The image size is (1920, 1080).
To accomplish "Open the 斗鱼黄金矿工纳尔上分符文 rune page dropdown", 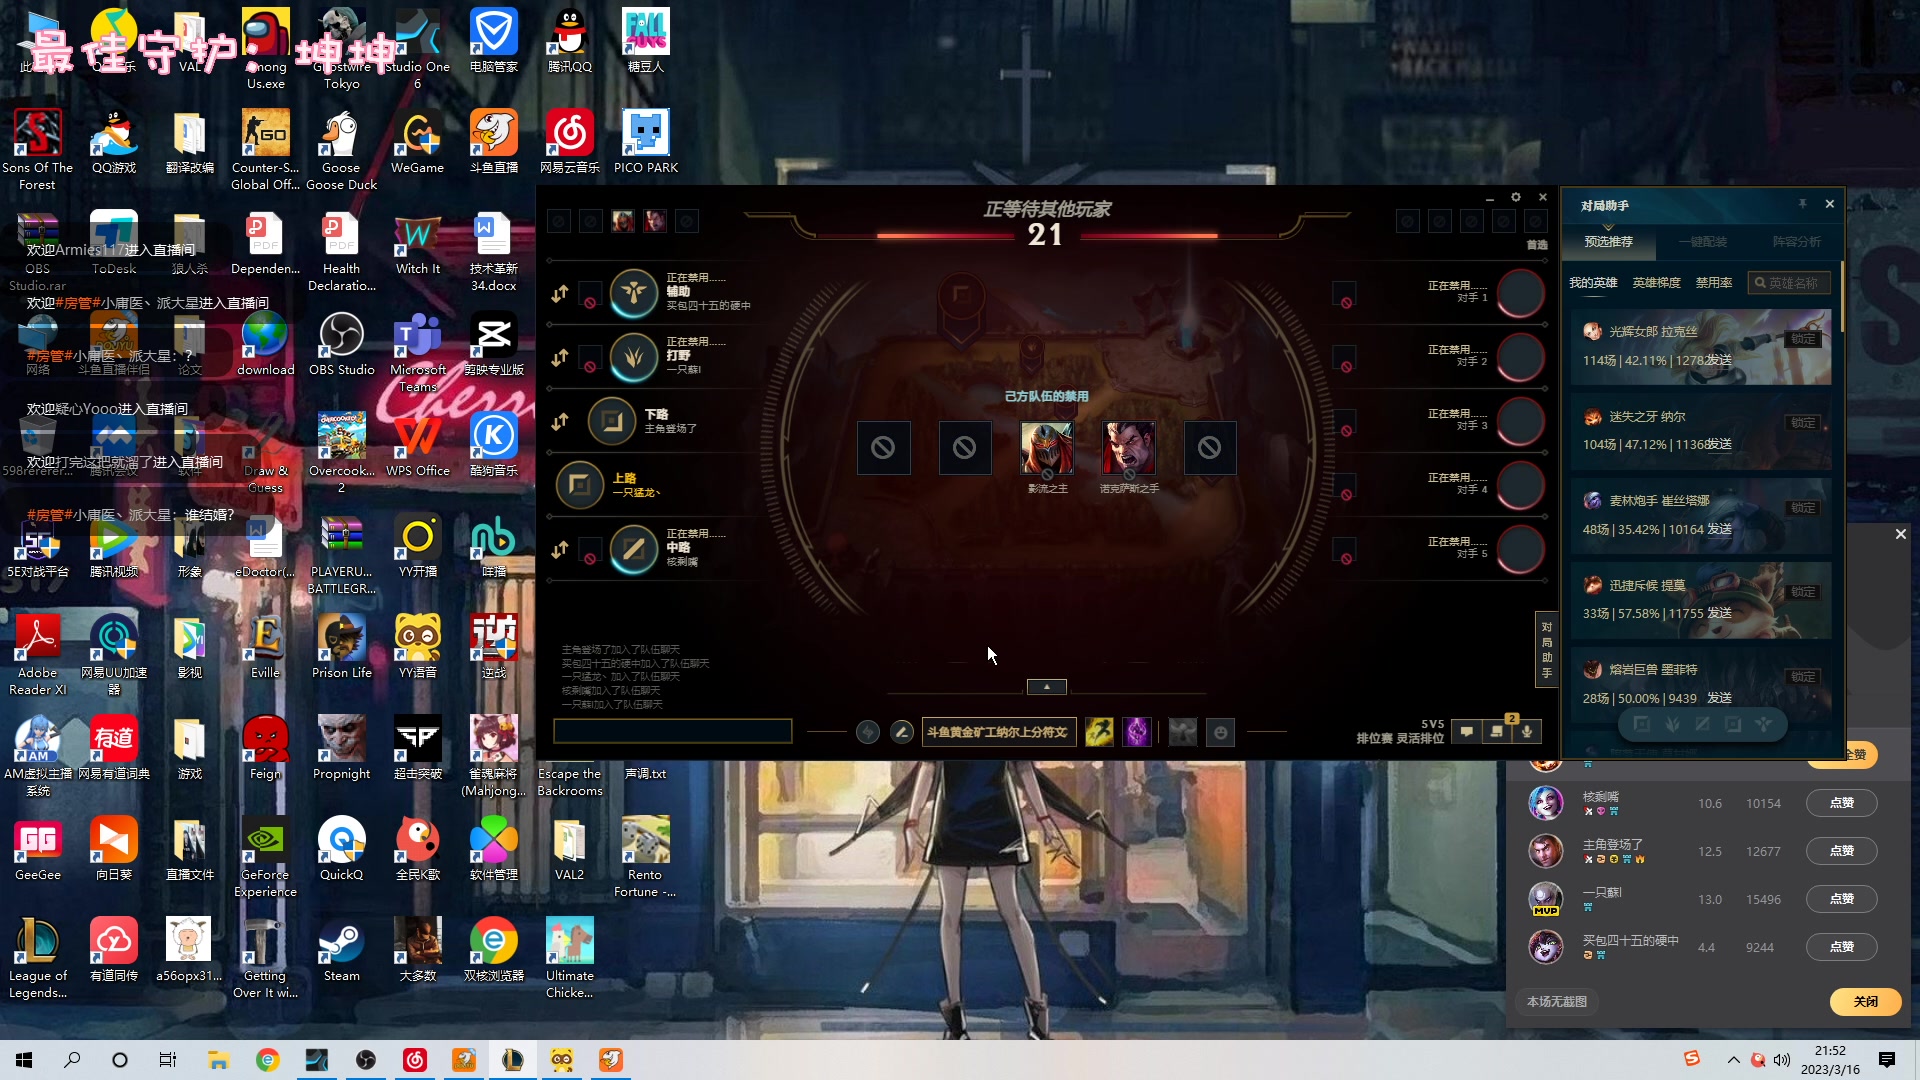I will (997, 732).
